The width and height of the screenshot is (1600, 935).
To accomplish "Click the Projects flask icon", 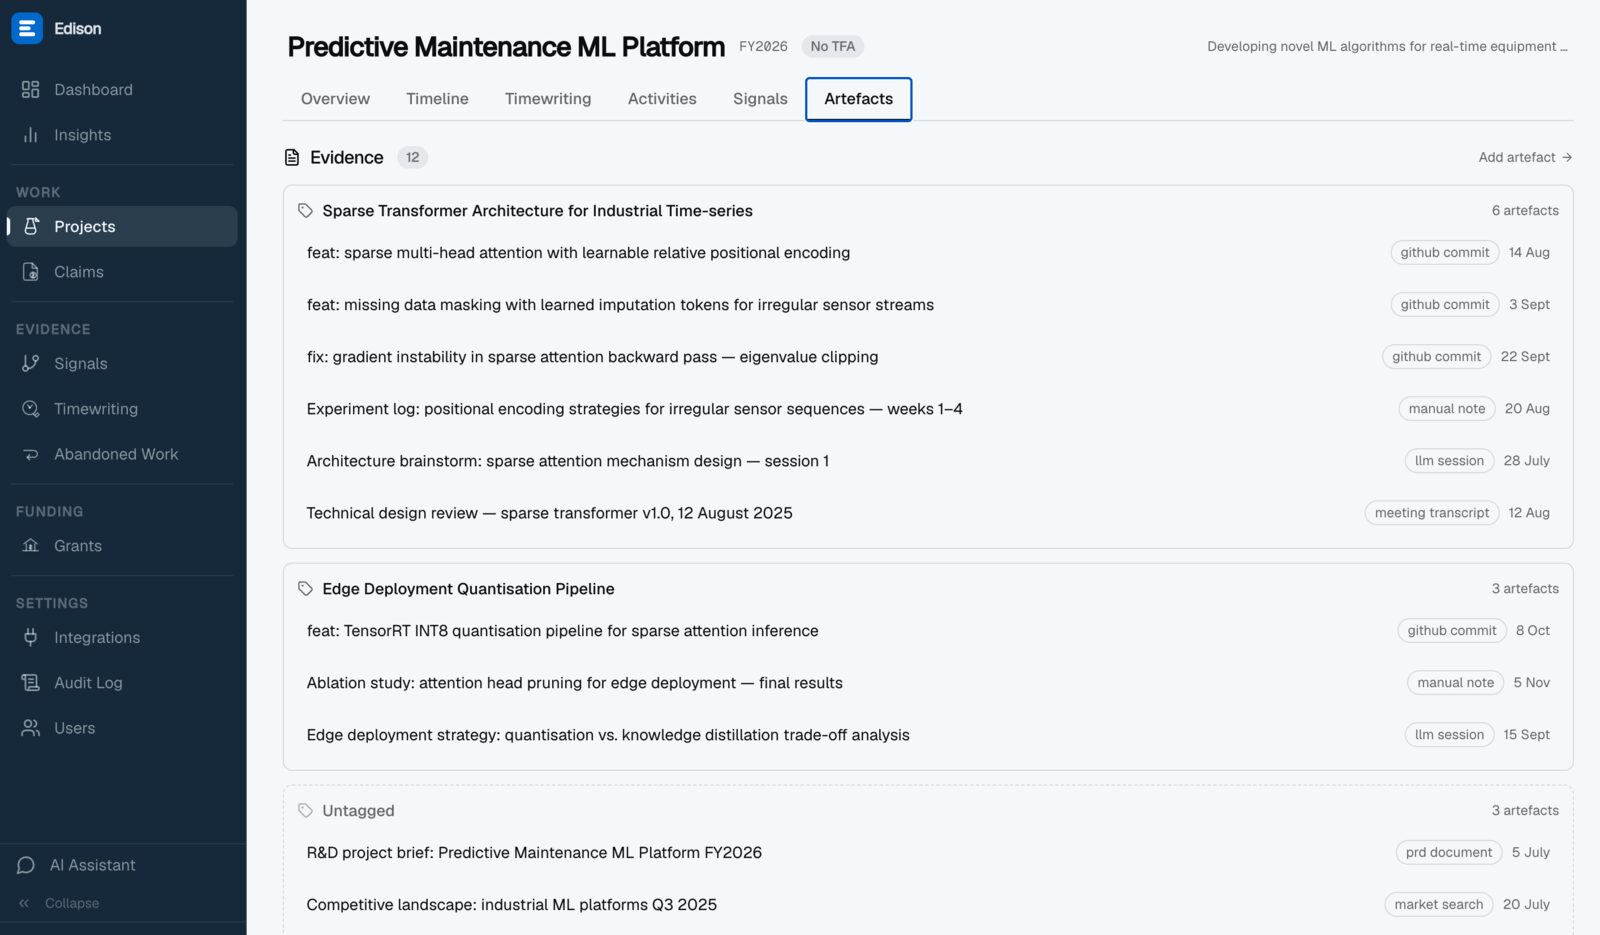I will tap(31, 227).
